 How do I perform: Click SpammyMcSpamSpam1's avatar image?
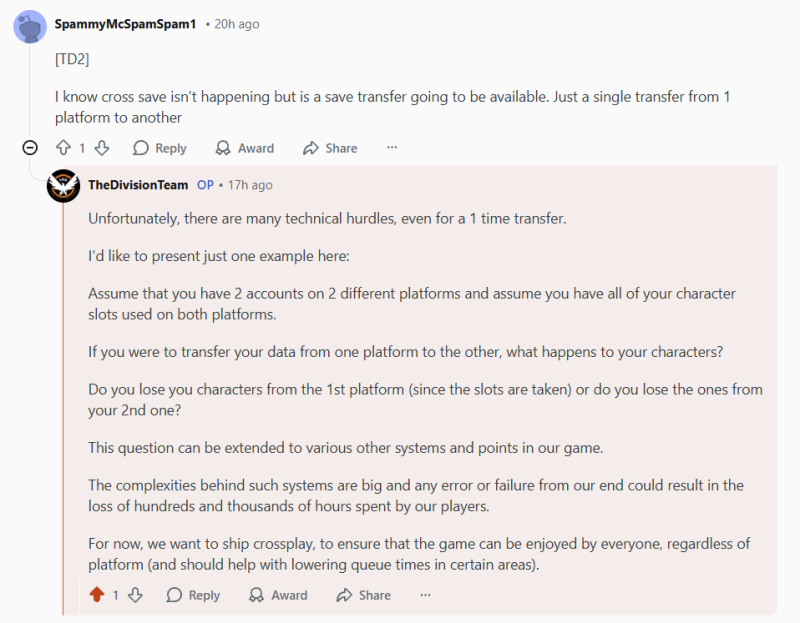pos(30,26)
